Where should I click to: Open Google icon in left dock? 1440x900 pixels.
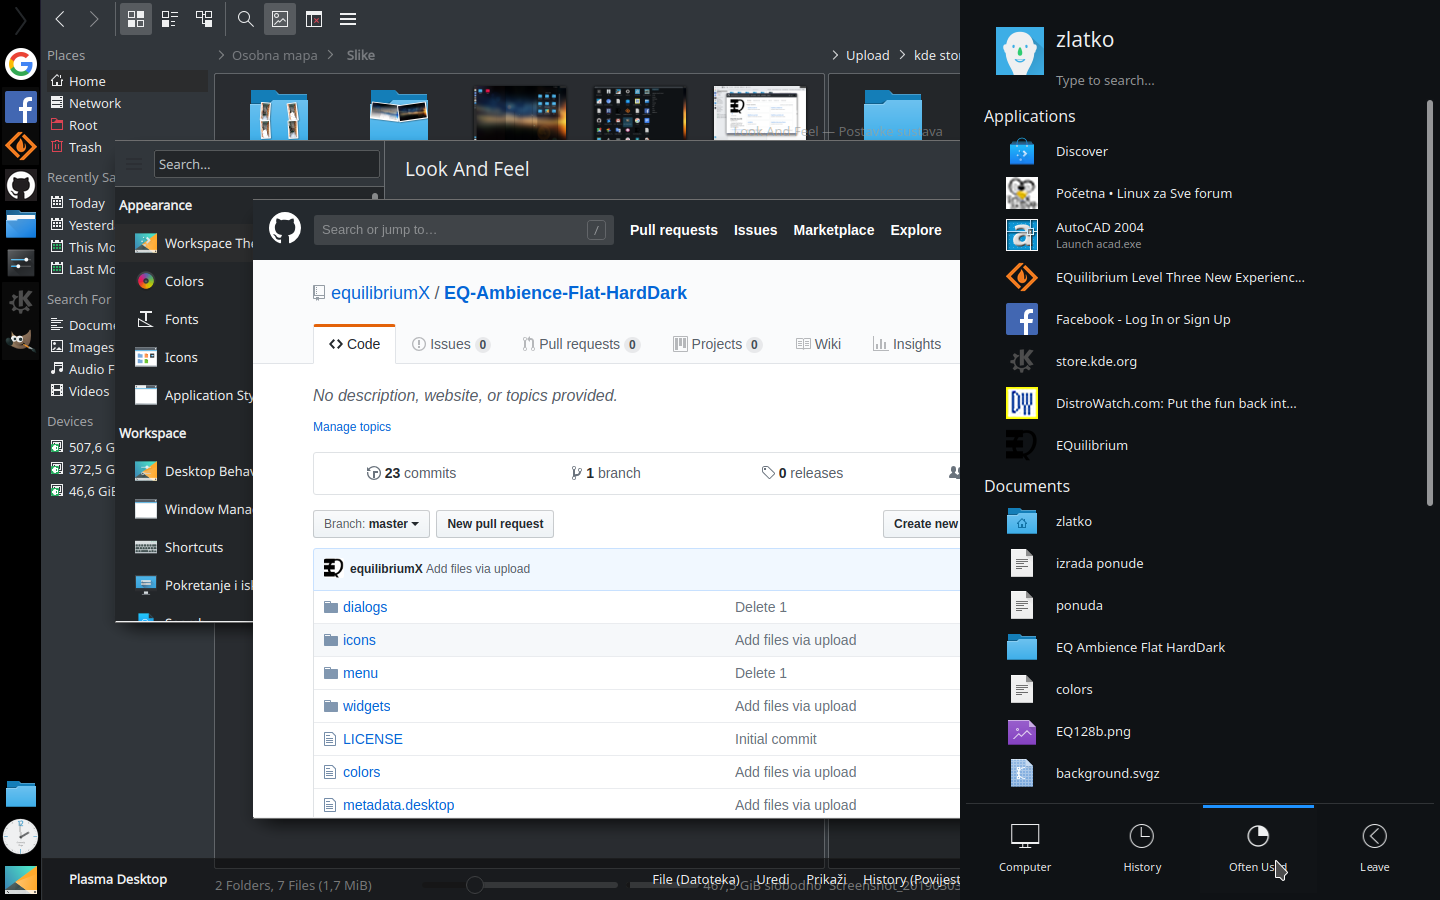pyautogui.click(x=21, y=64)
